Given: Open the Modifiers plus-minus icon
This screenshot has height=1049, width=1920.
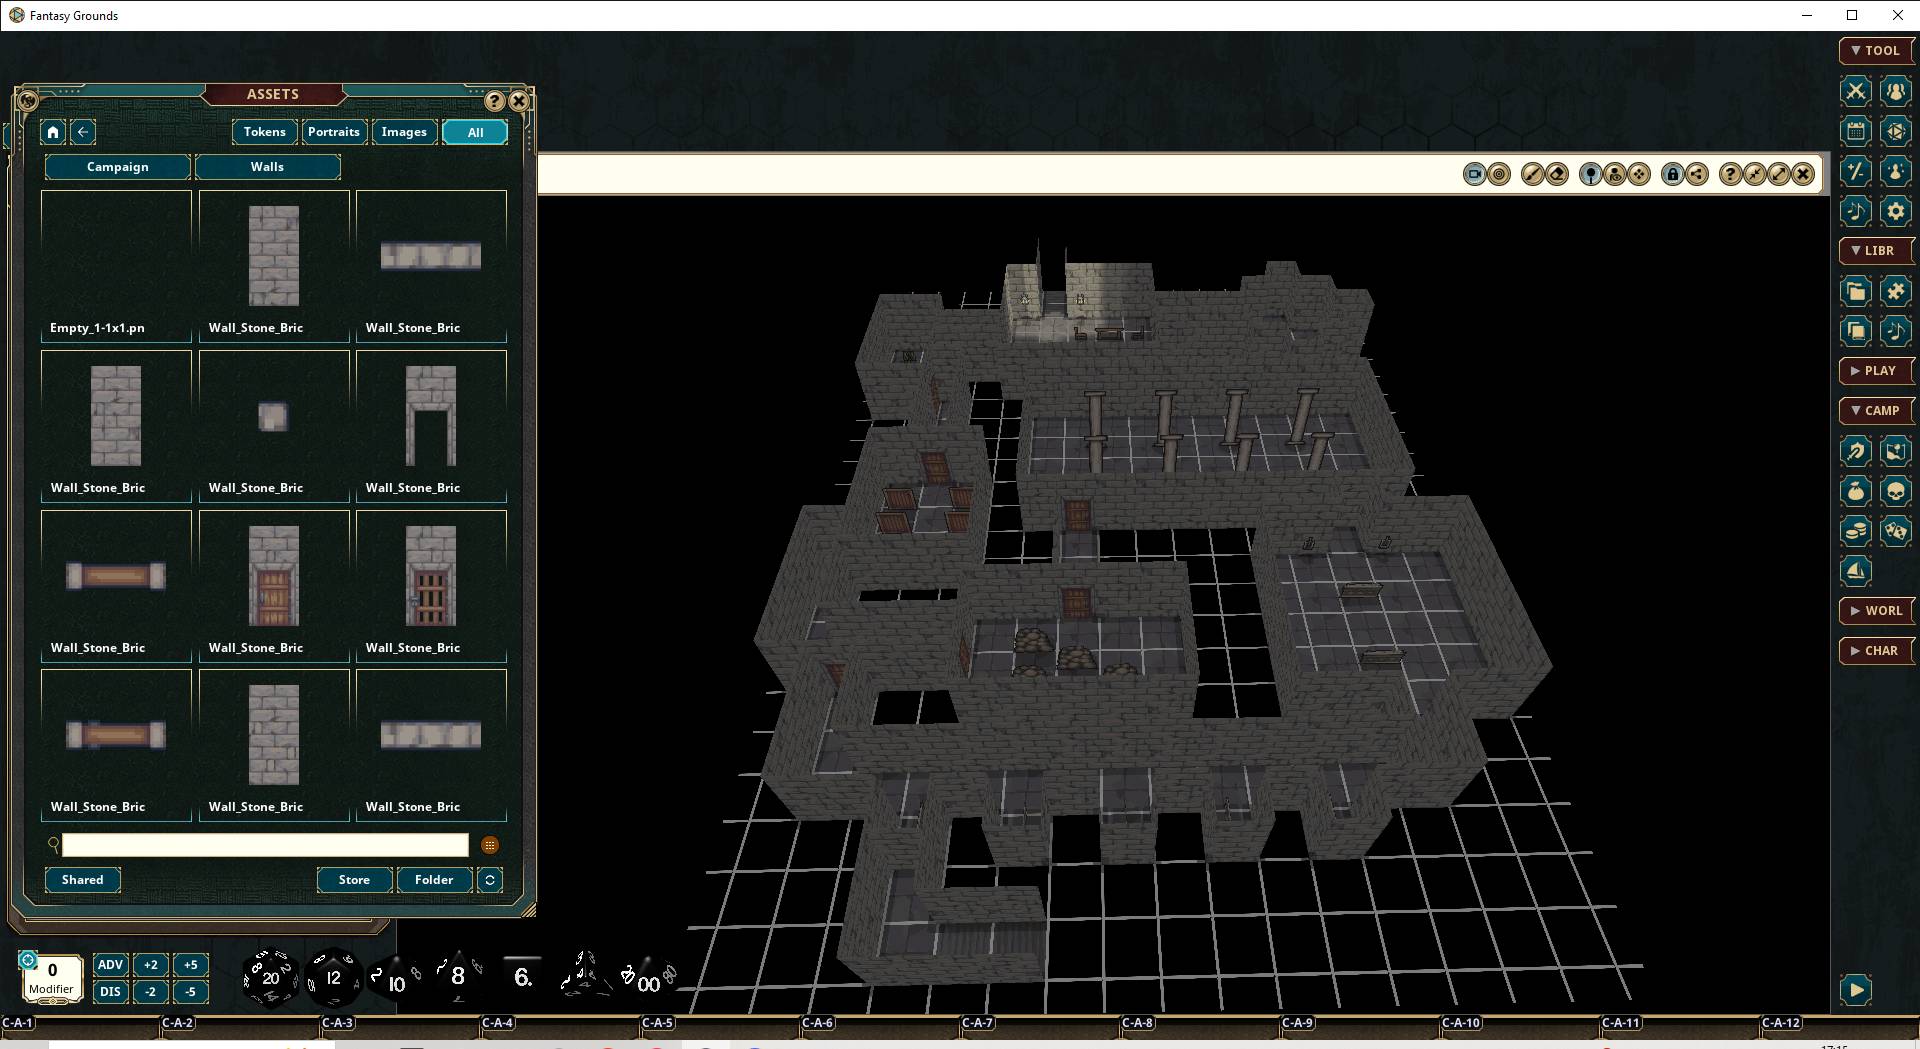Looking at the screenshot, I should coord(1856,171).
